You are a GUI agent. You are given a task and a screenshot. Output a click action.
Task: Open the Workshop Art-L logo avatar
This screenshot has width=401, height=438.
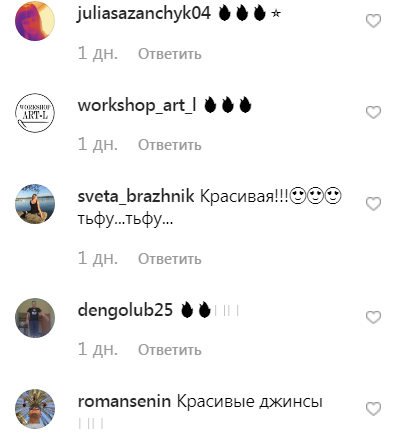35,113
